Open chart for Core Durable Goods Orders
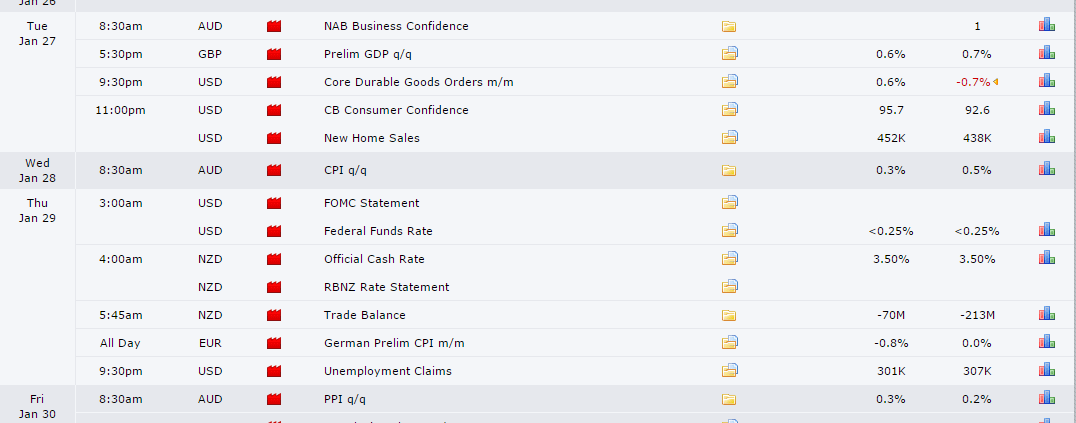 coord(1046,81)
